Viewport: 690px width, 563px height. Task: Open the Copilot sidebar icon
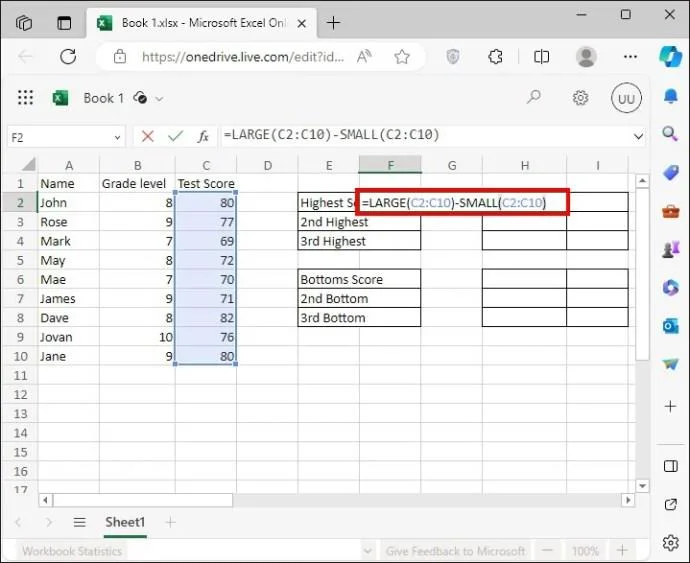click(x=671, y=56)
